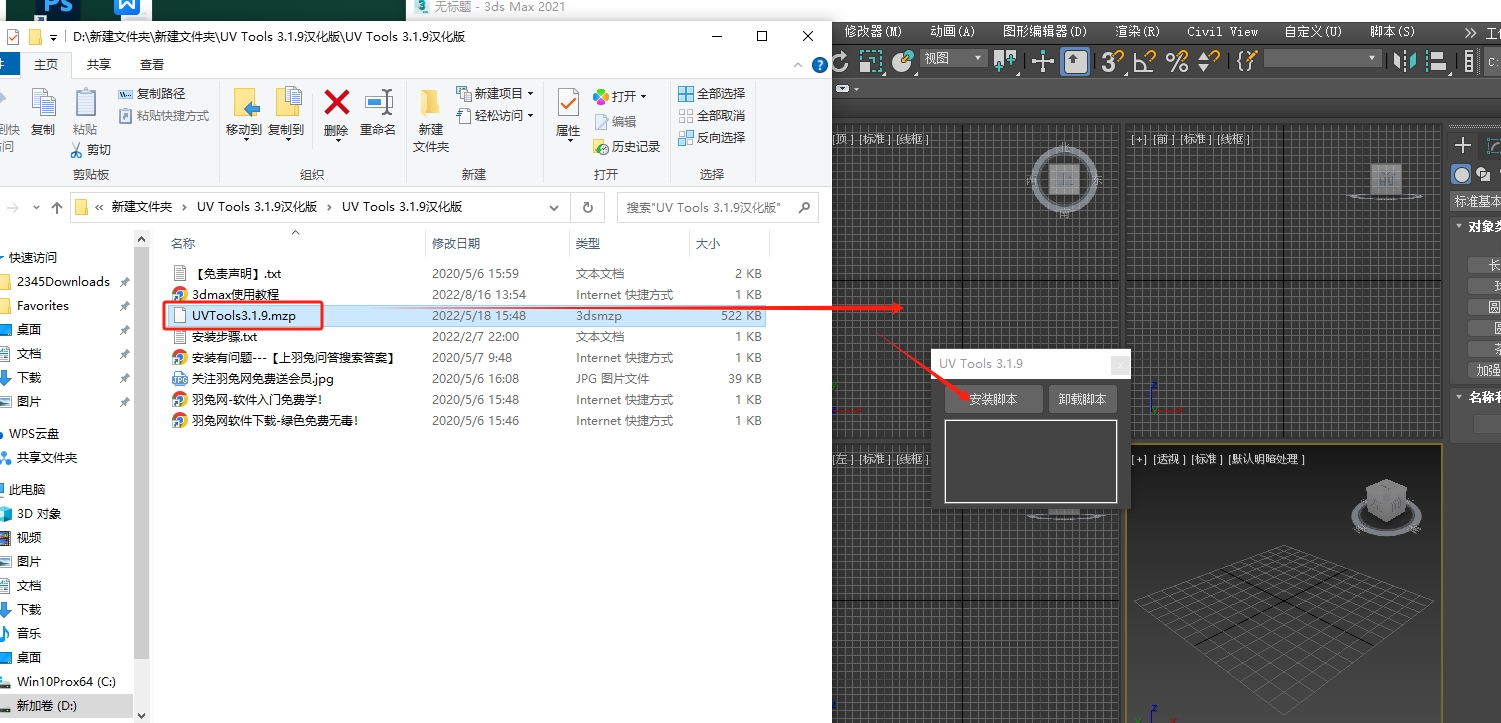Click the 默认明暗处理 viewport label

click(x=1267, y=459)
